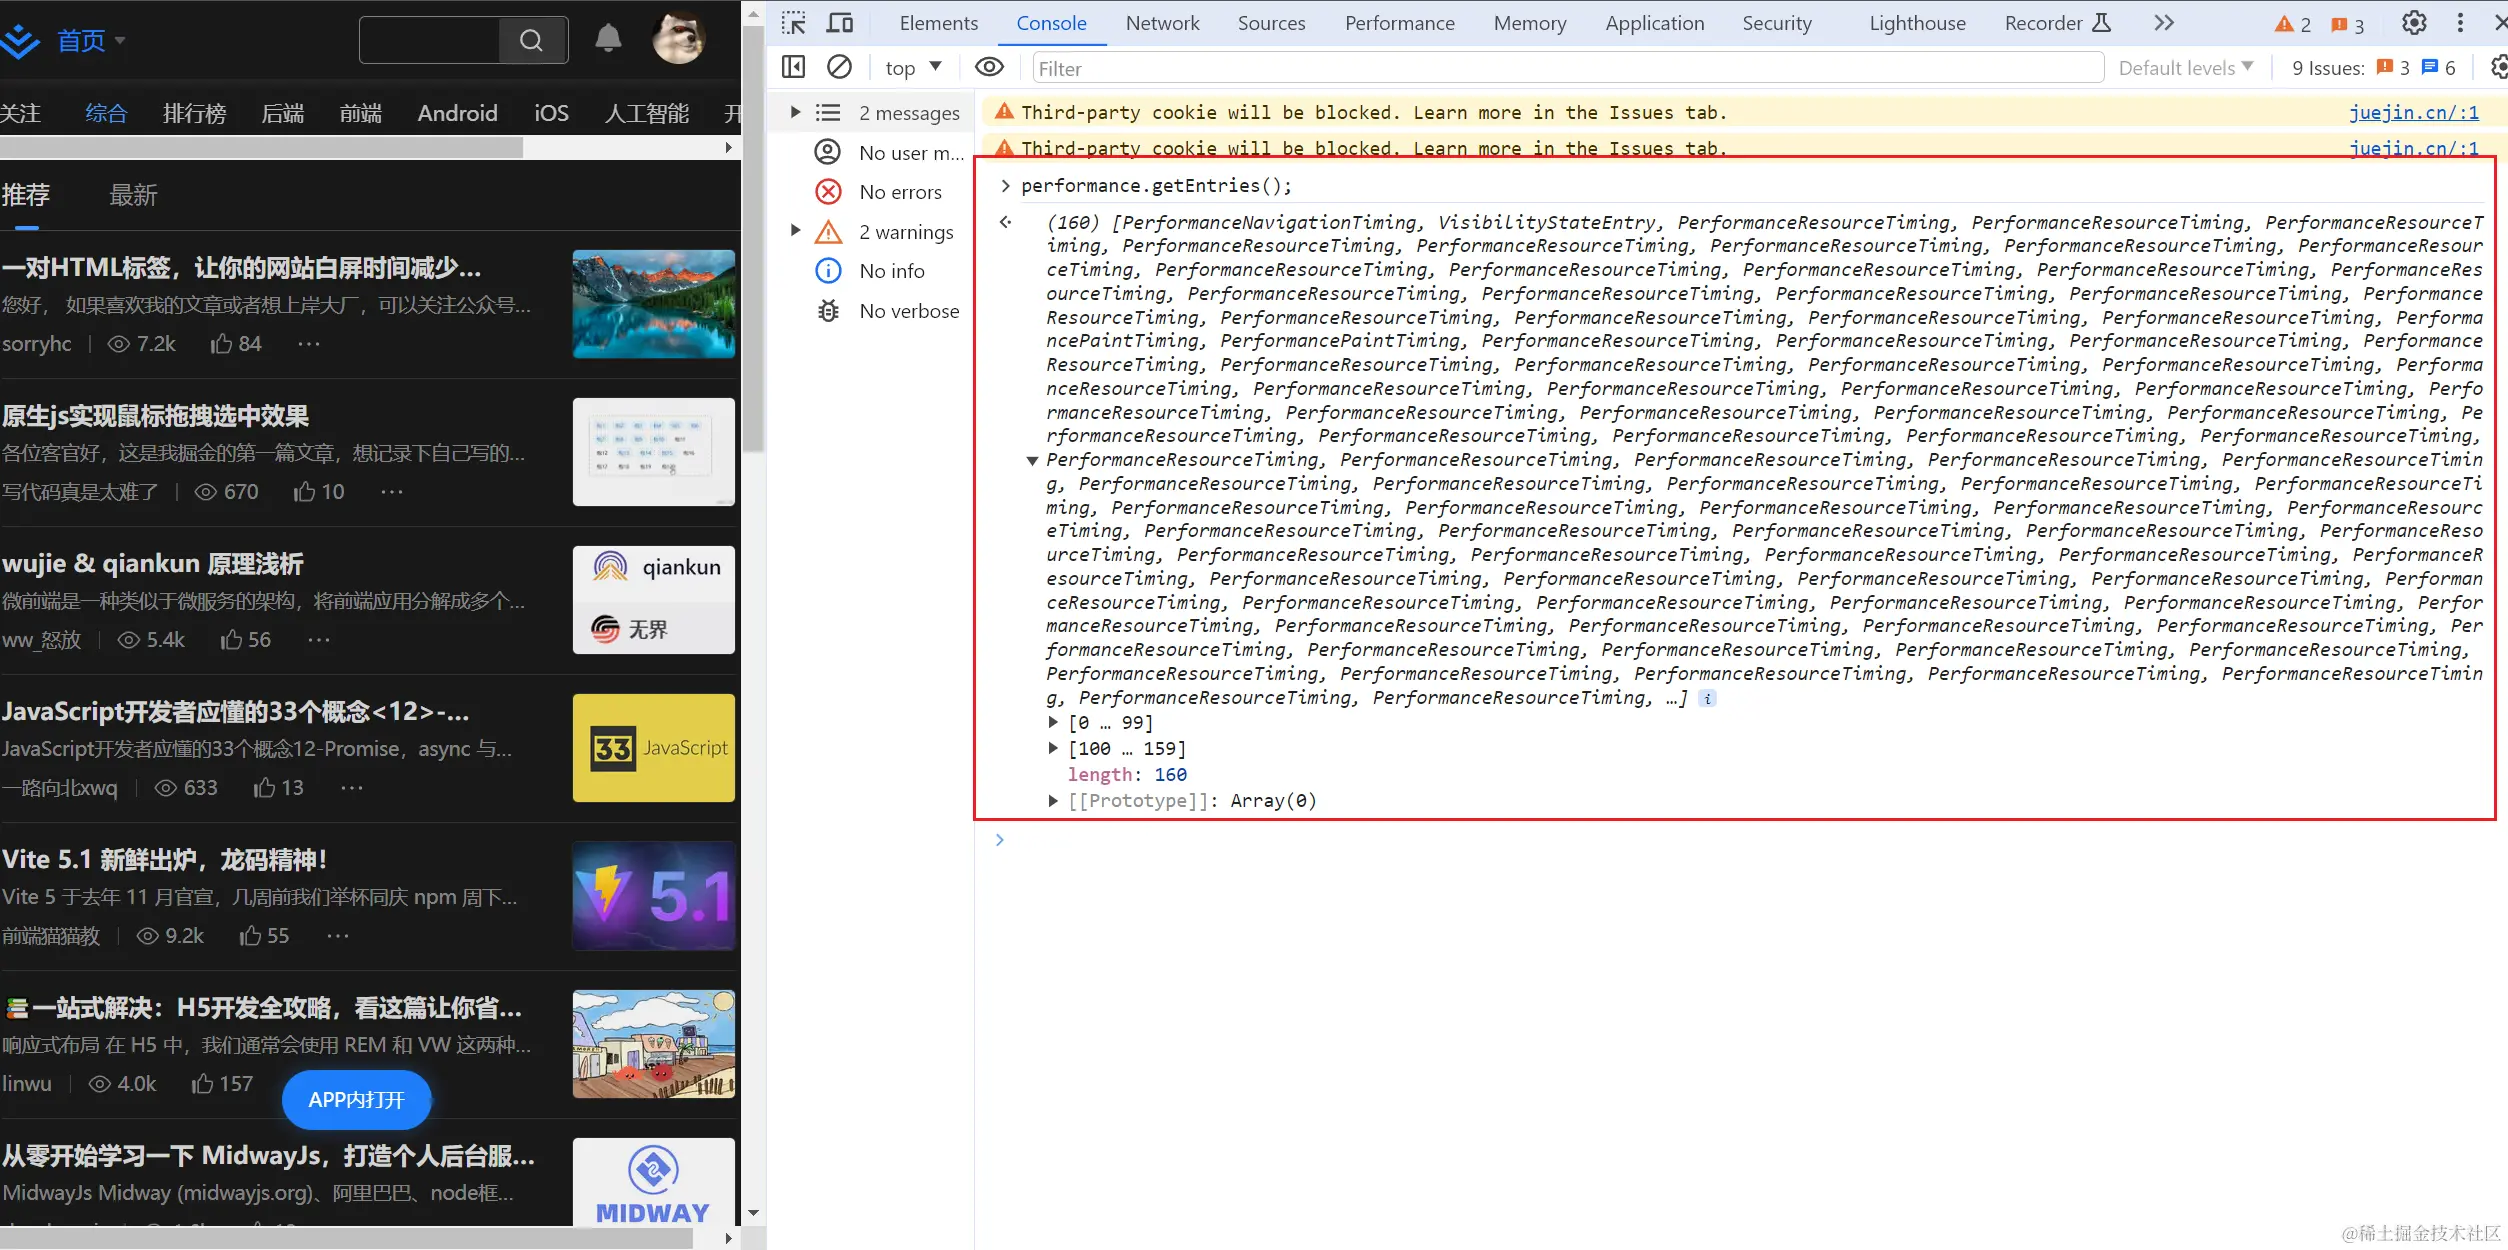Click the notification bell icon
2508x1250 pixels.
coord(608,40)
